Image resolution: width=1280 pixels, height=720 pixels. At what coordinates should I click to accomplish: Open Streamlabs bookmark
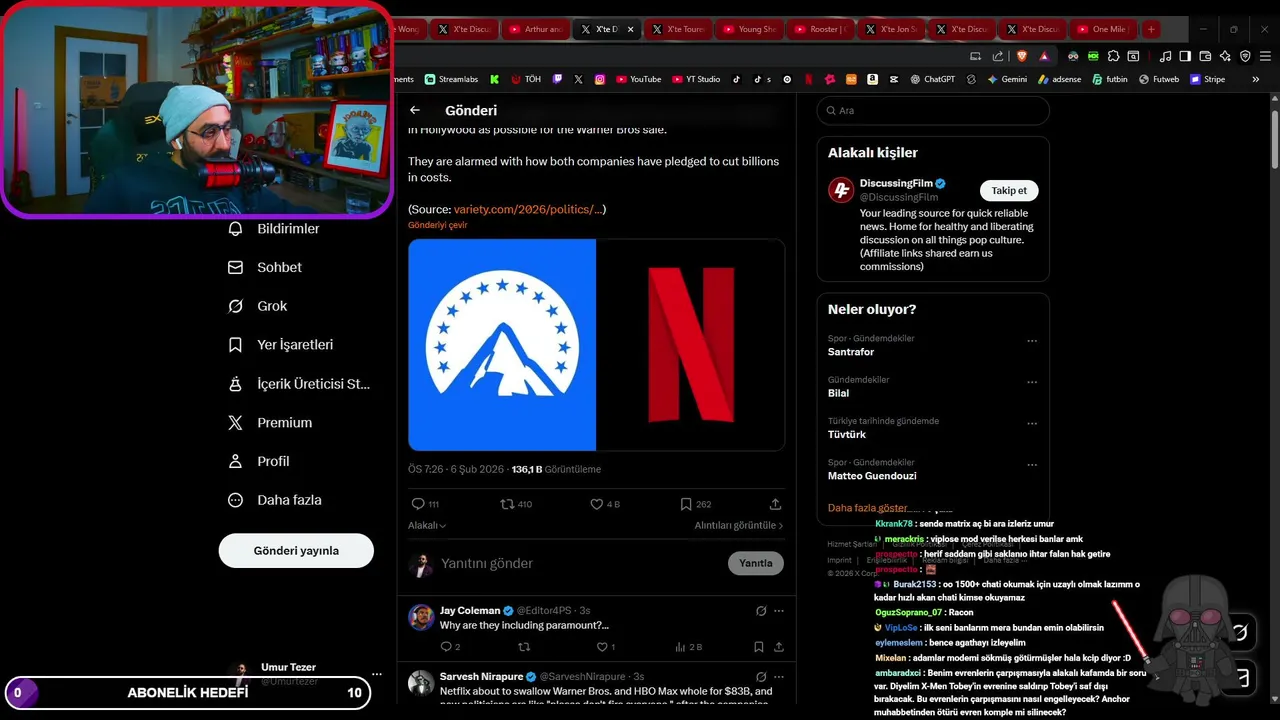pos(451,79)
